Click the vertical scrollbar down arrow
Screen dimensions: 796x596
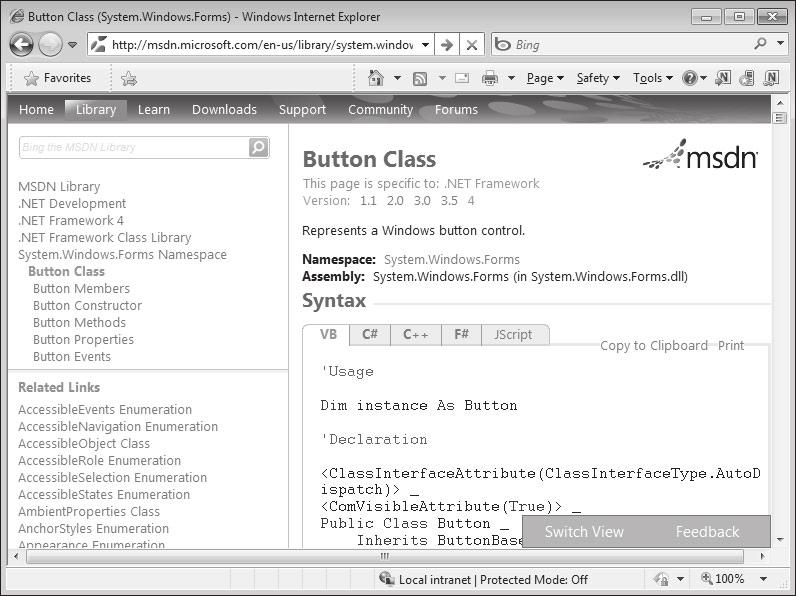[780, 540]
